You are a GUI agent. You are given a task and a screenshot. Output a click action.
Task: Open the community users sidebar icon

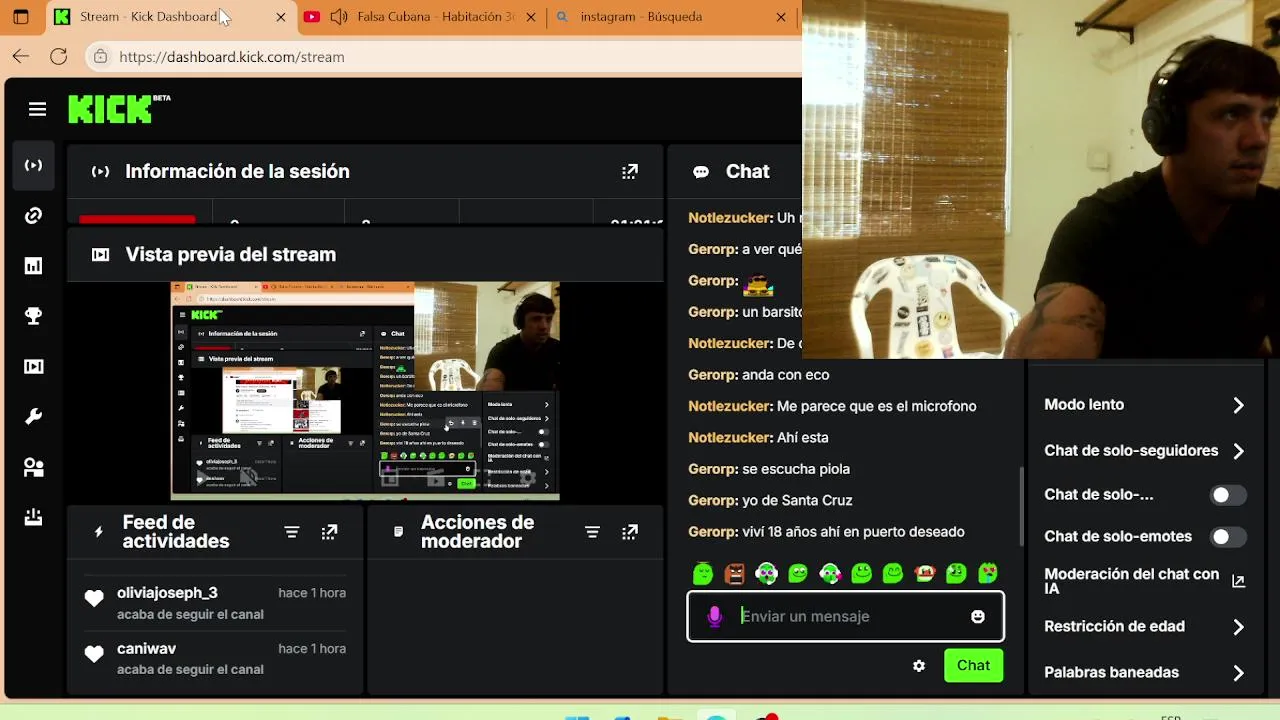[33, 467]
